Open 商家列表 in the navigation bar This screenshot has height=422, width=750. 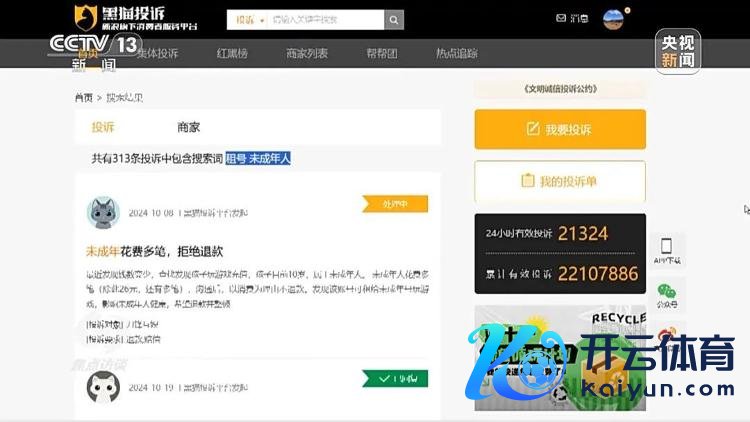pos(306,53)
